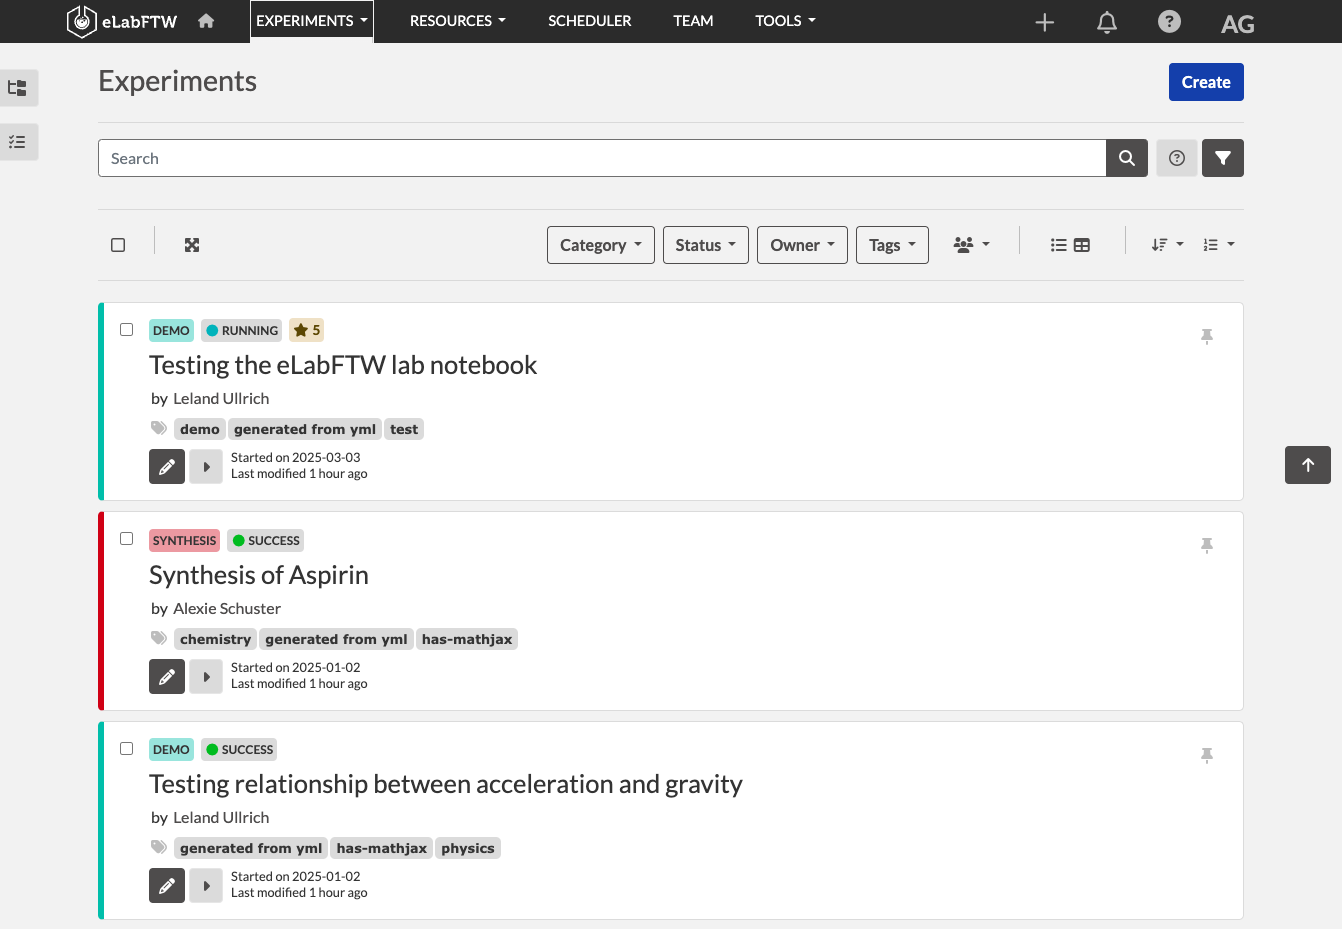This screenshot has width=1342, height=929.
Task: Toggle the select all checkbox
Action: click(x=118, y=245)
